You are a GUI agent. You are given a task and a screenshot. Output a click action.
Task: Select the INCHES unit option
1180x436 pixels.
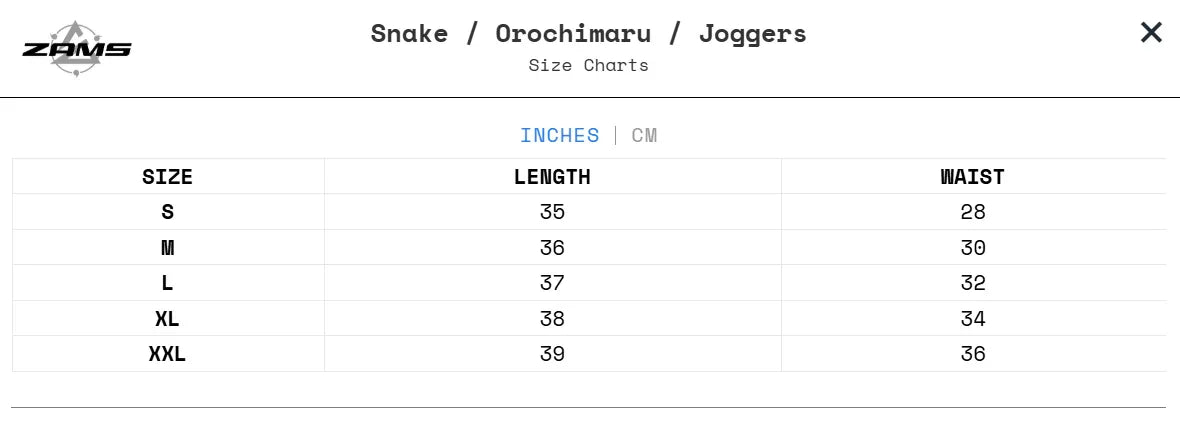[559, 136]
